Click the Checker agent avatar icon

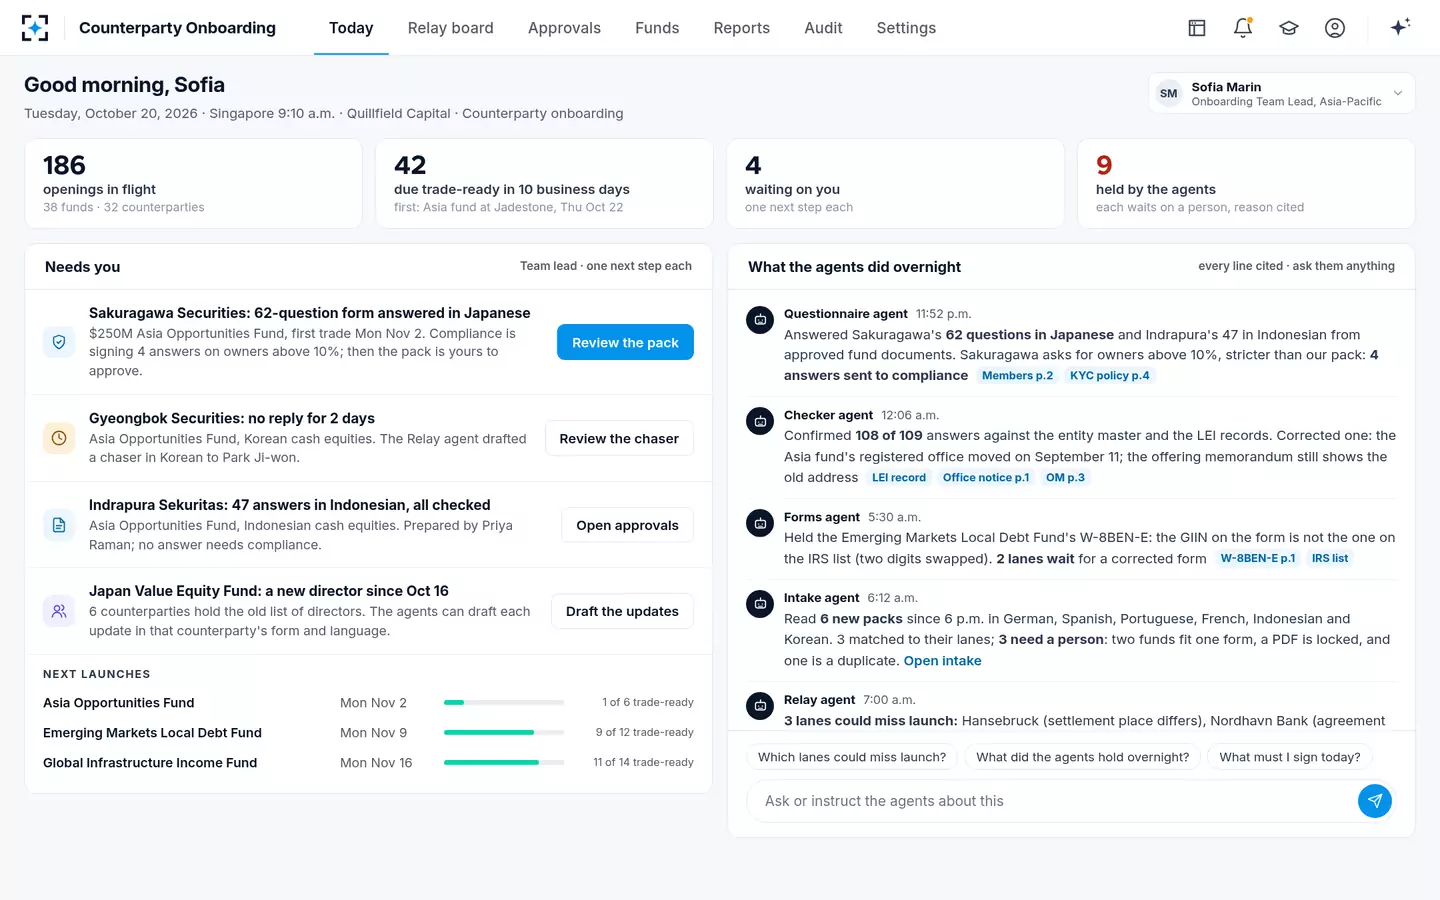pos(760,421)
